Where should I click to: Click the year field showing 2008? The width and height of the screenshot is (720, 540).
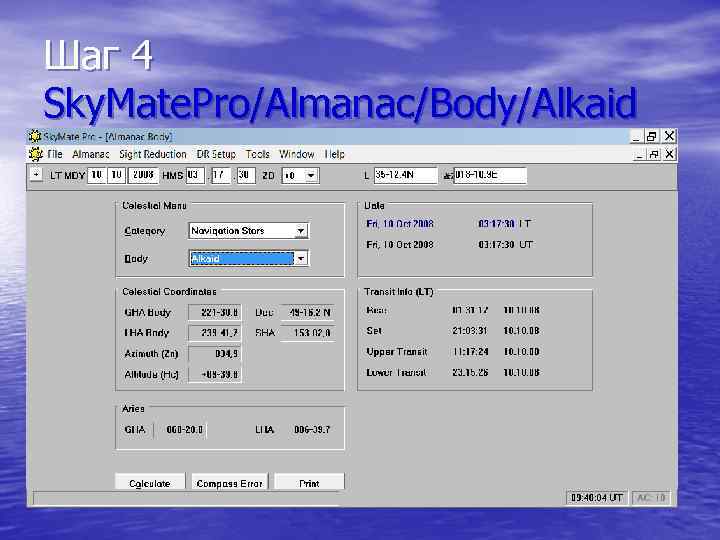coord(143,175)
